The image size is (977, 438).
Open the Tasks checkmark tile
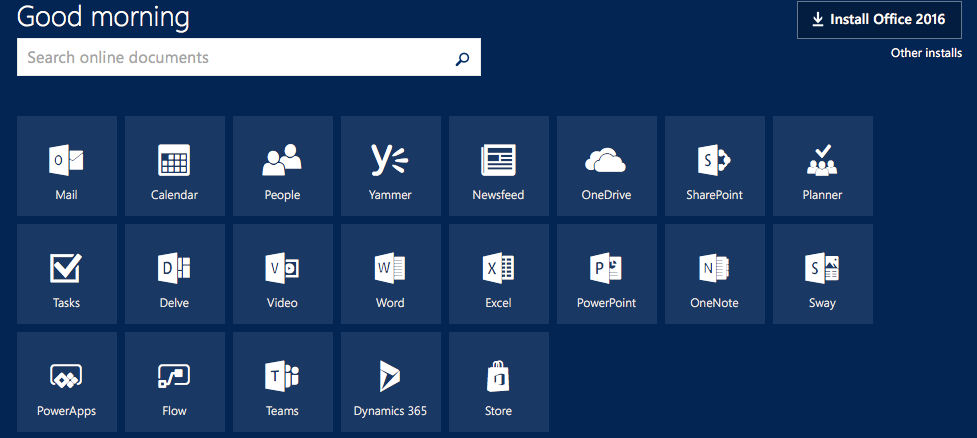(67, 274)
